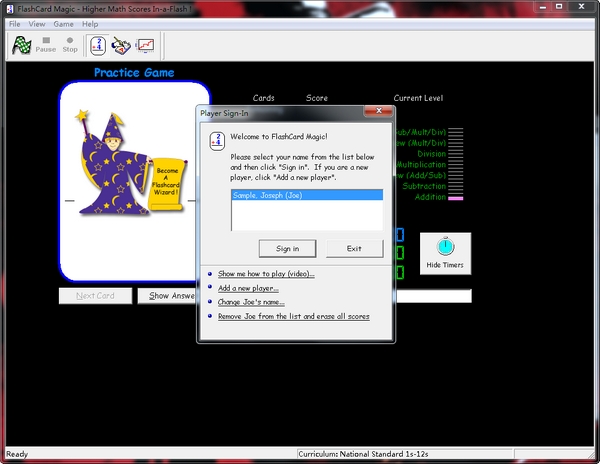Viewport: 600px width, 464px height.
Task: Open Show me how to play video link
Action: tap(266, 274)
